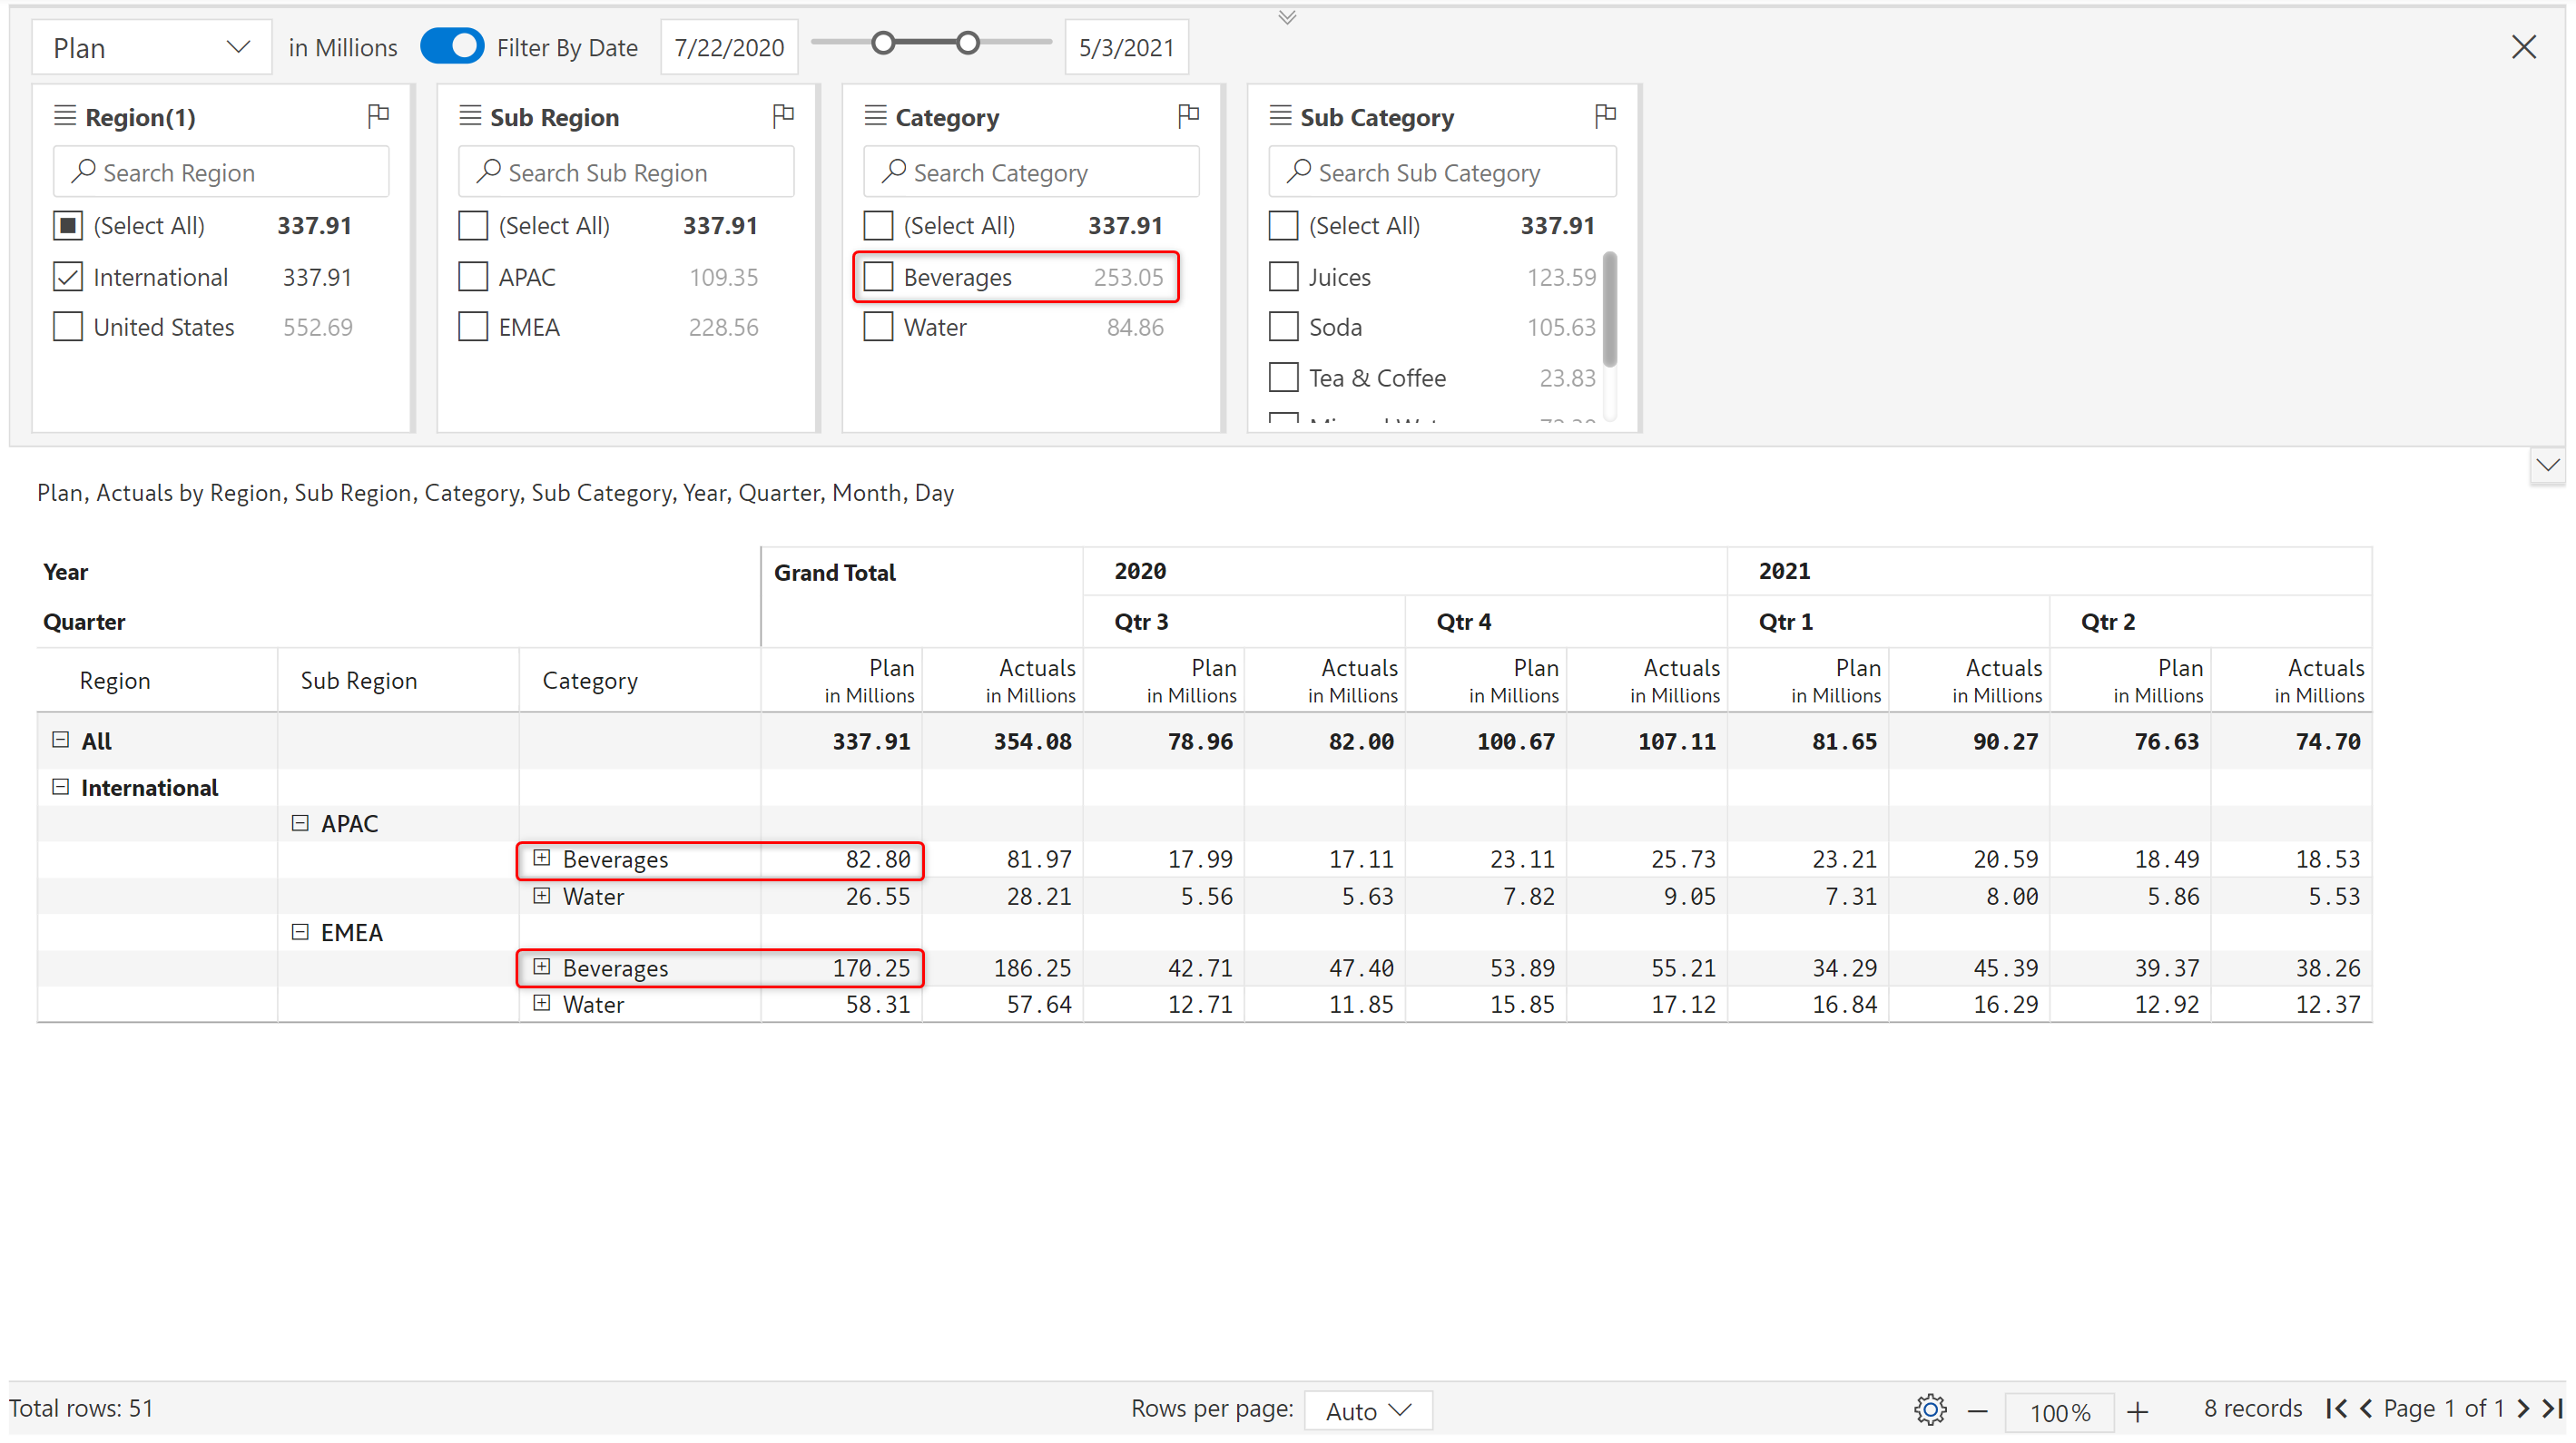Click the flag icon in the Sub Region panel
The width and height of the screenshot is (2576, 1443).
(783, 116)
